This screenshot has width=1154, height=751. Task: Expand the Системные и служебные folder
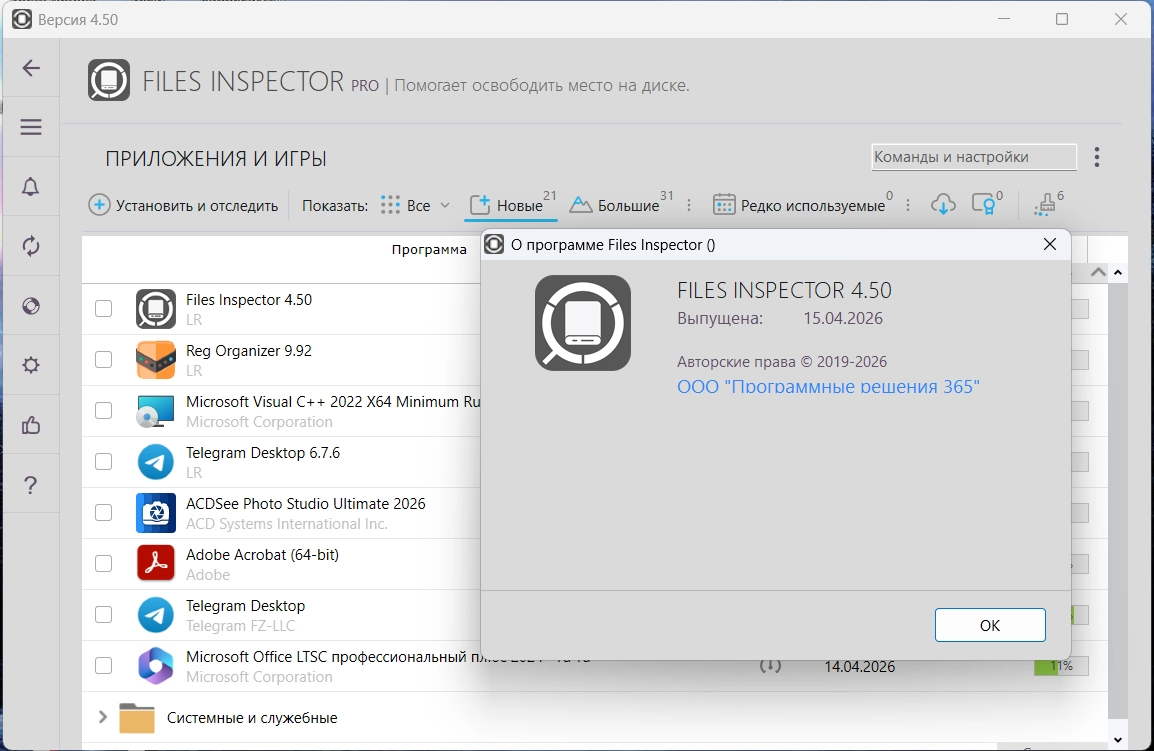point(102,717)
